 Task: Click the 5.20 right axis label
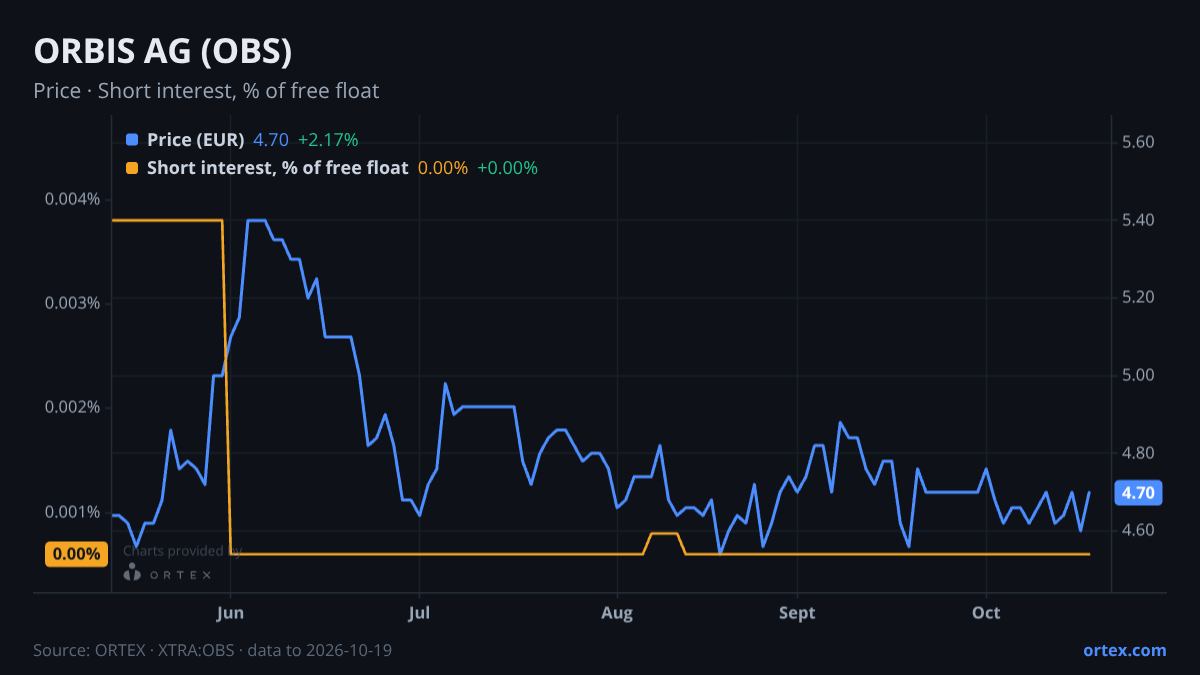(1139, 298)
